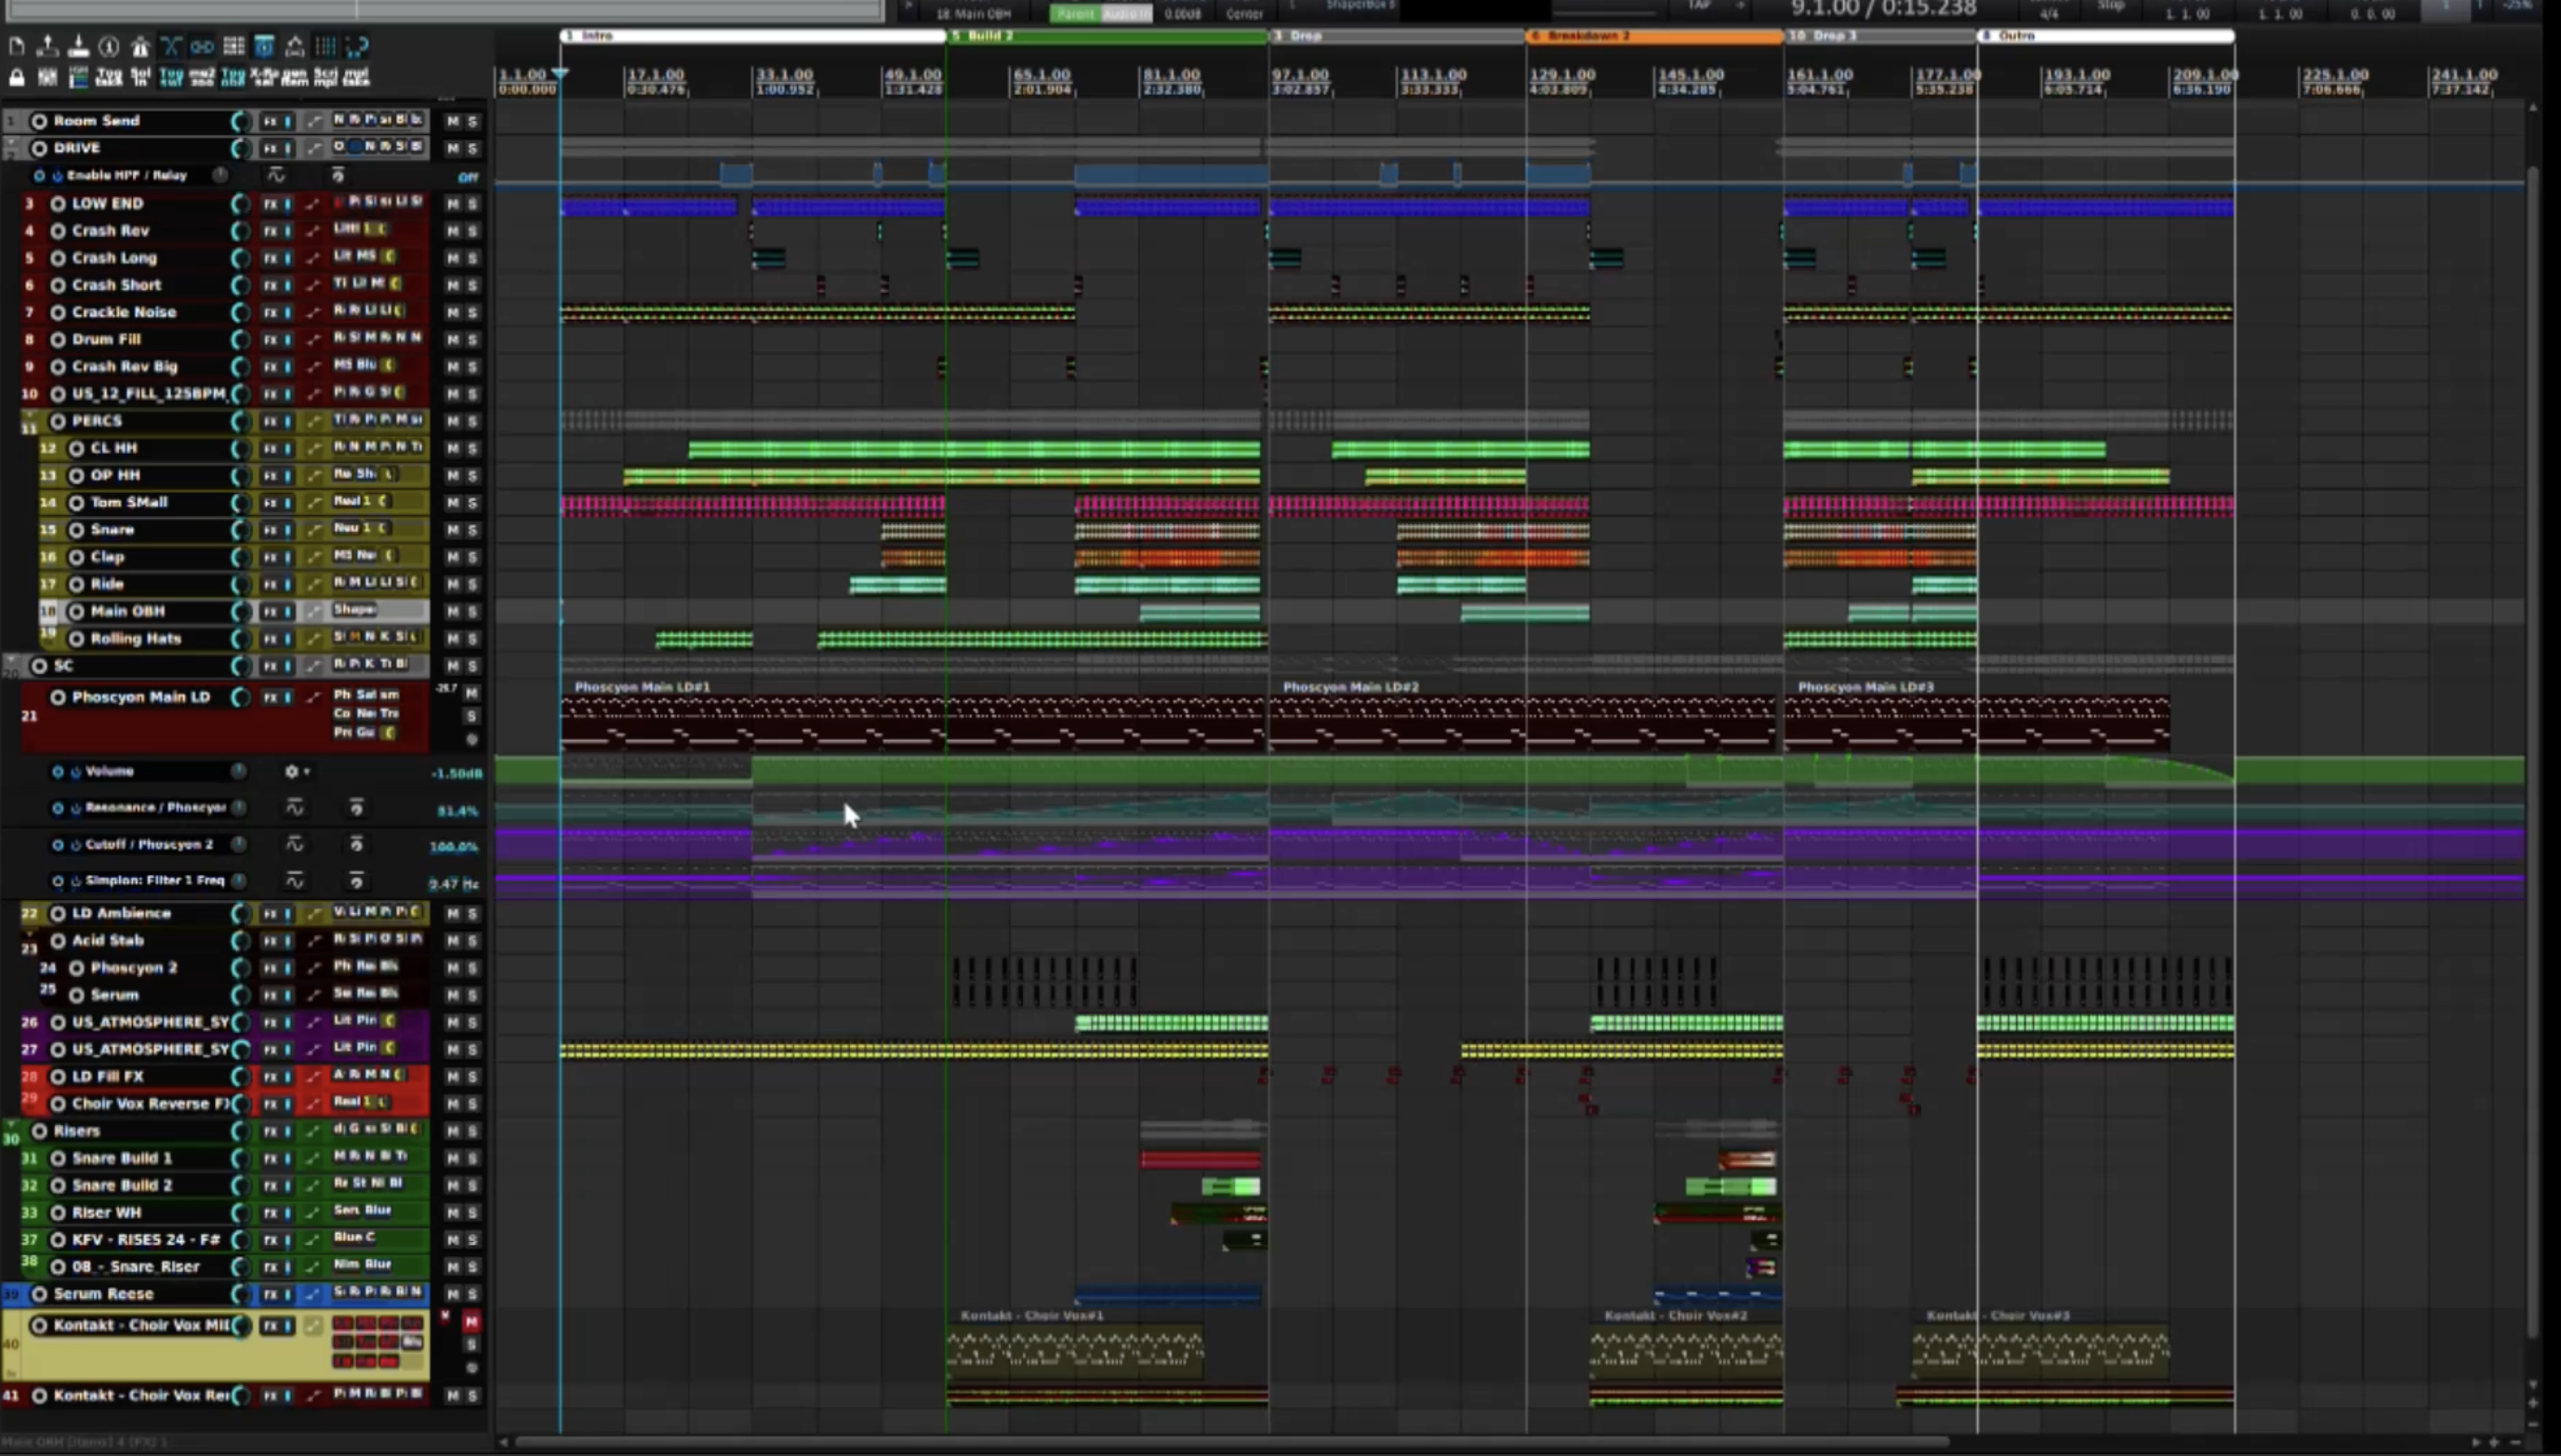Click Kontakt - Choir Vox#1 MIDI item
This screenshot has height=1456, width=2561.
tap(1075, 1345)
